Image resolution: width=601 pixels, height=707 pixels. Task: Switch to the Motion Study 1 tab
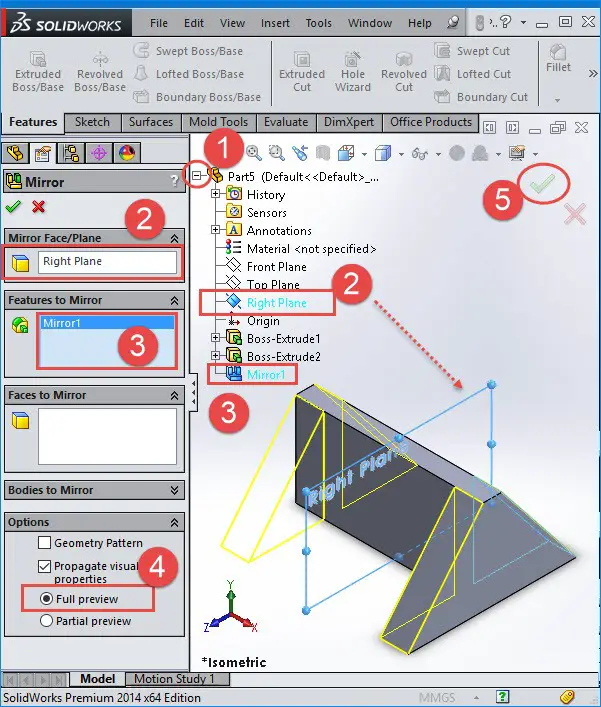click(x=174, y=679)
